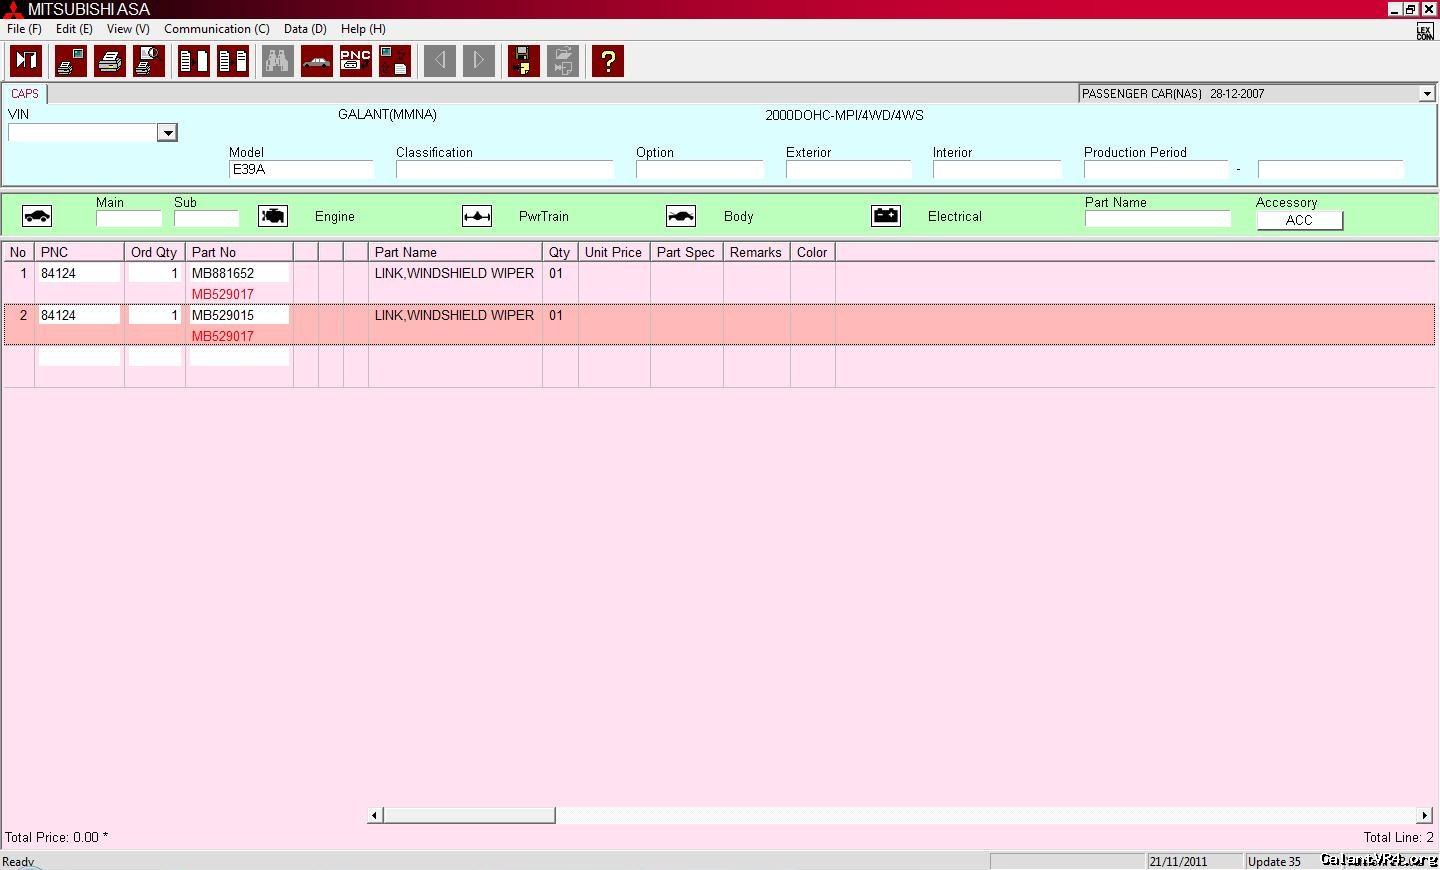
Task: Open the Data (D) menu
Action: [305, 29]
